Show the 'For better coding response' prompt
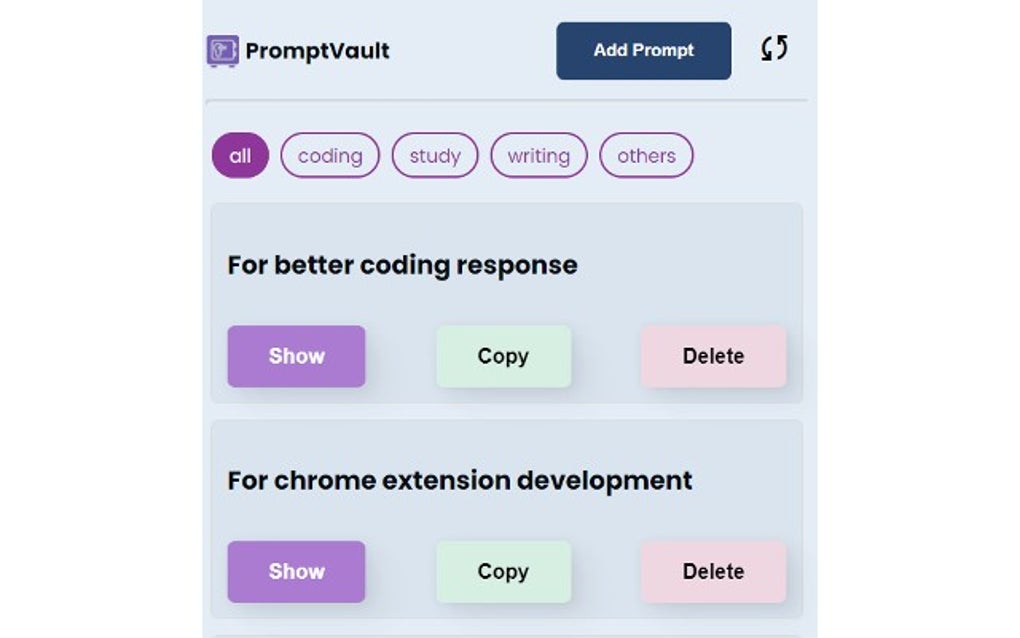Image resolution: width=1020 pixels, height=638 pixels. click(x=295, y=356)
